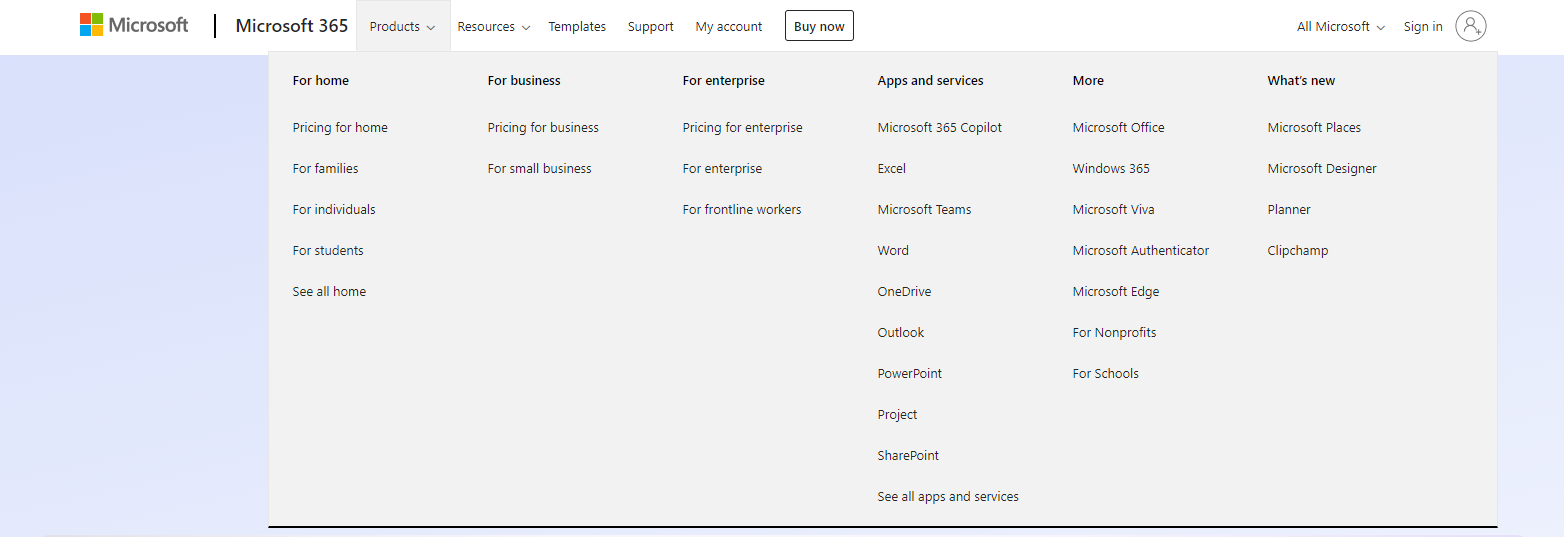Click the Microsoft logo
The image size is (1564, 537).
tap(134, 25)
